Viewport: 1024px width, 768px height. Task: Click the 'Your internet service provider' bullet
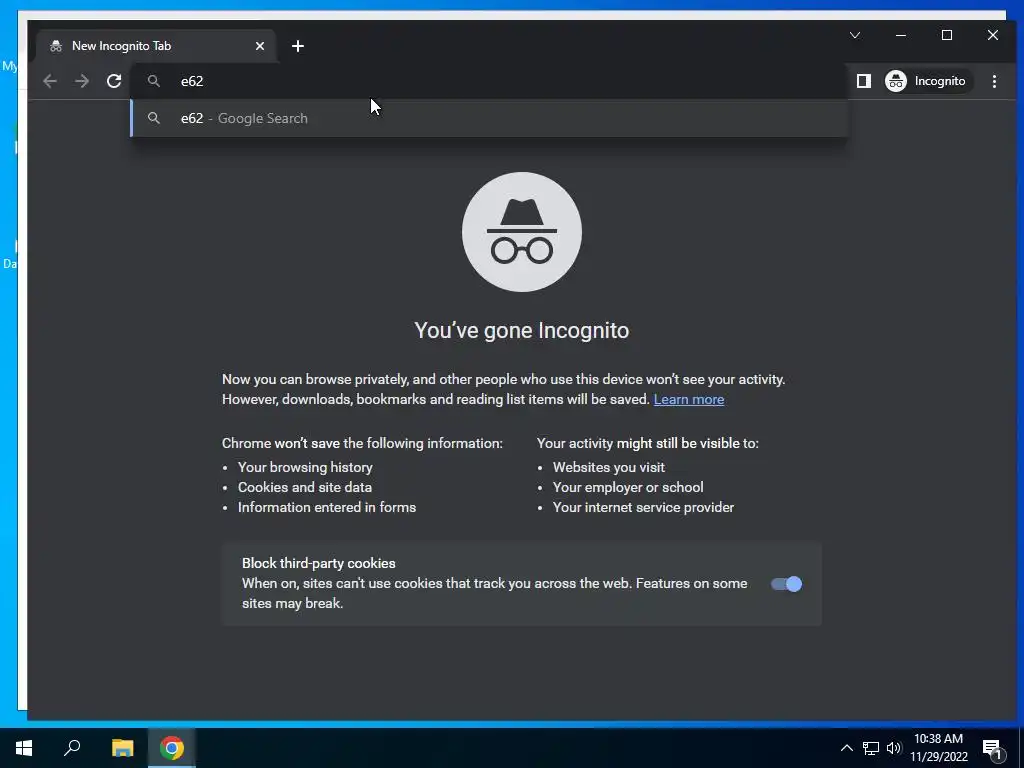pos(643,507)
